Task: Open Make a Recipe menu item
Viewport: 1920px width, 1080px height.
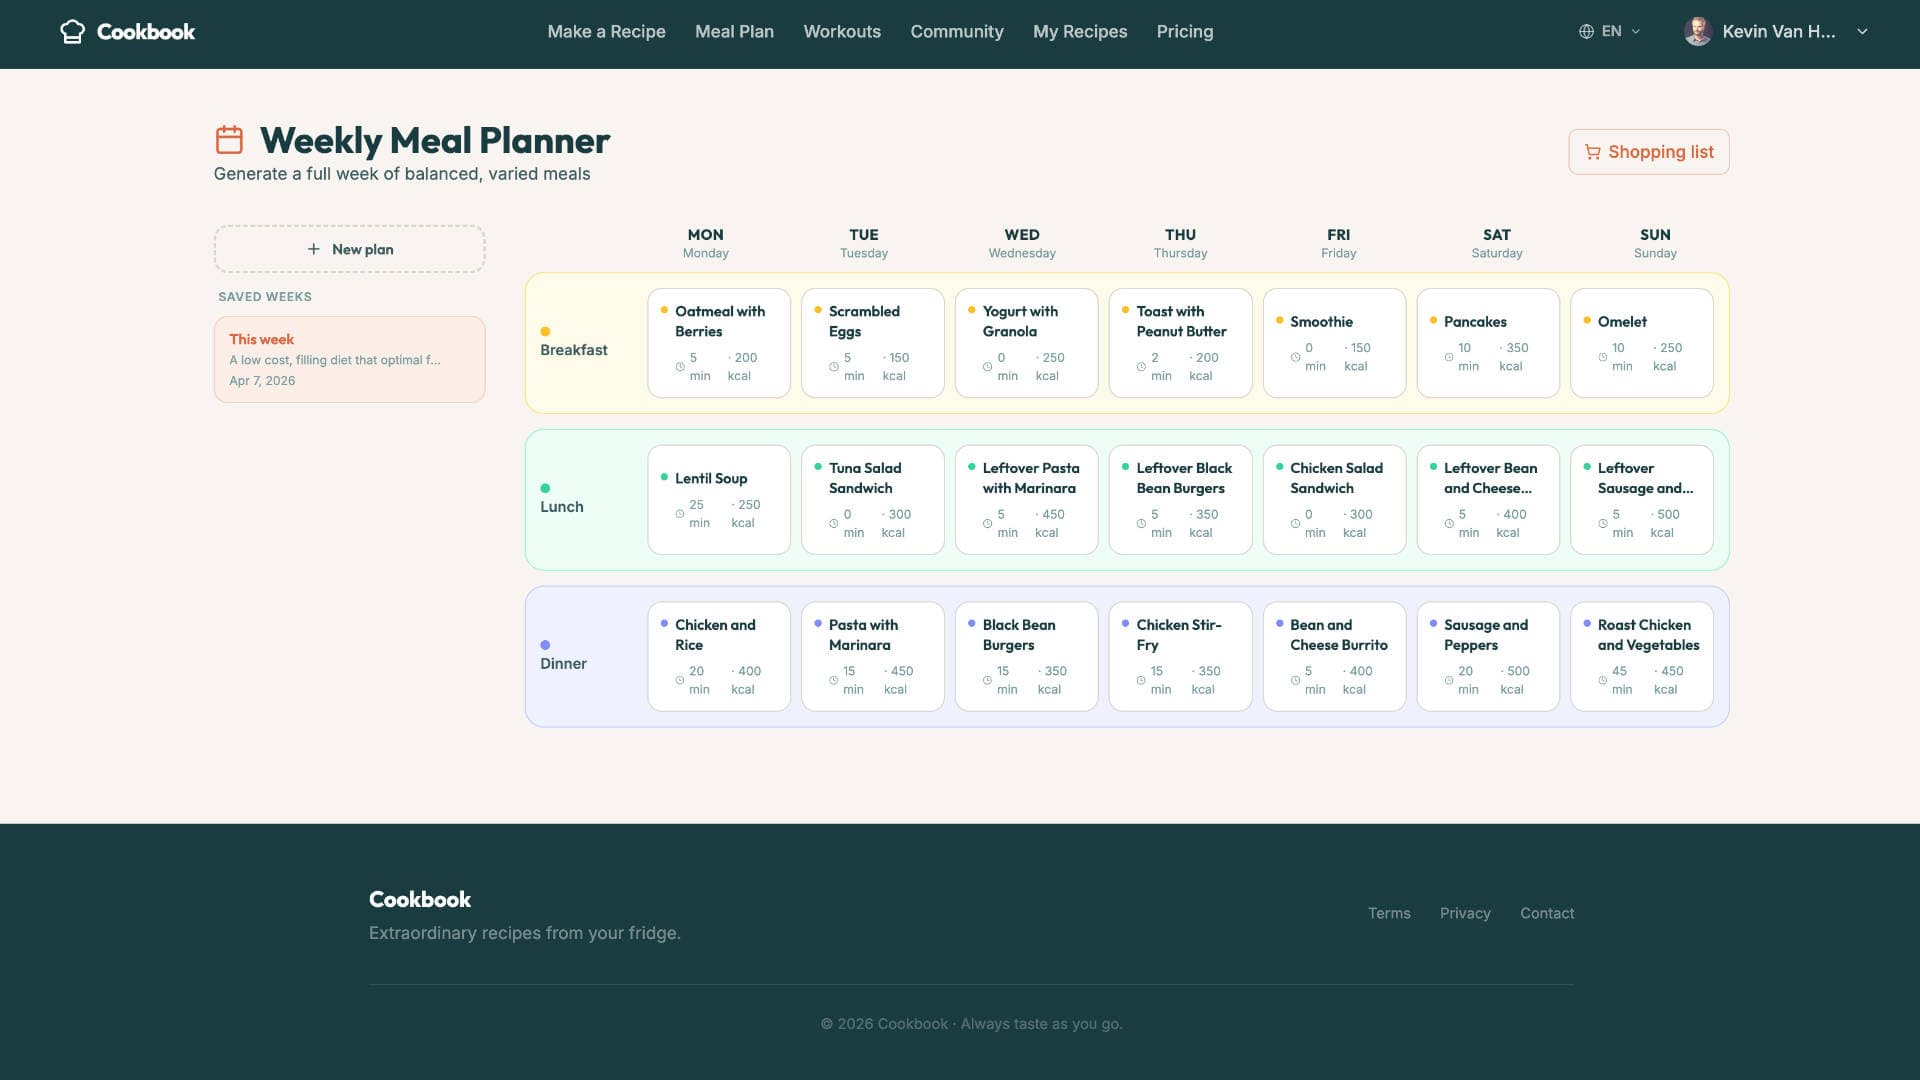Action: coord(606,32)
